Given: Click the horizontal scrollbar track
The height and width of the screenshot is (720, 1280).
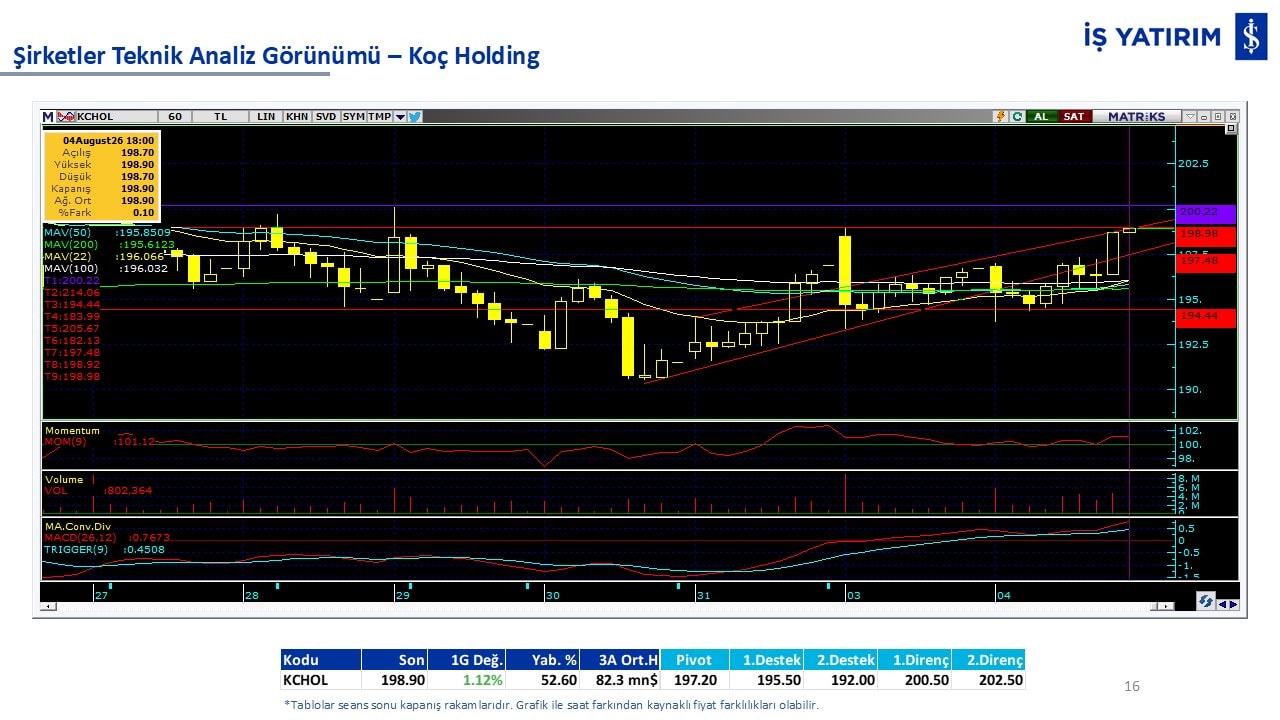Looking at the screenshot, I should [x=606, y=607].
